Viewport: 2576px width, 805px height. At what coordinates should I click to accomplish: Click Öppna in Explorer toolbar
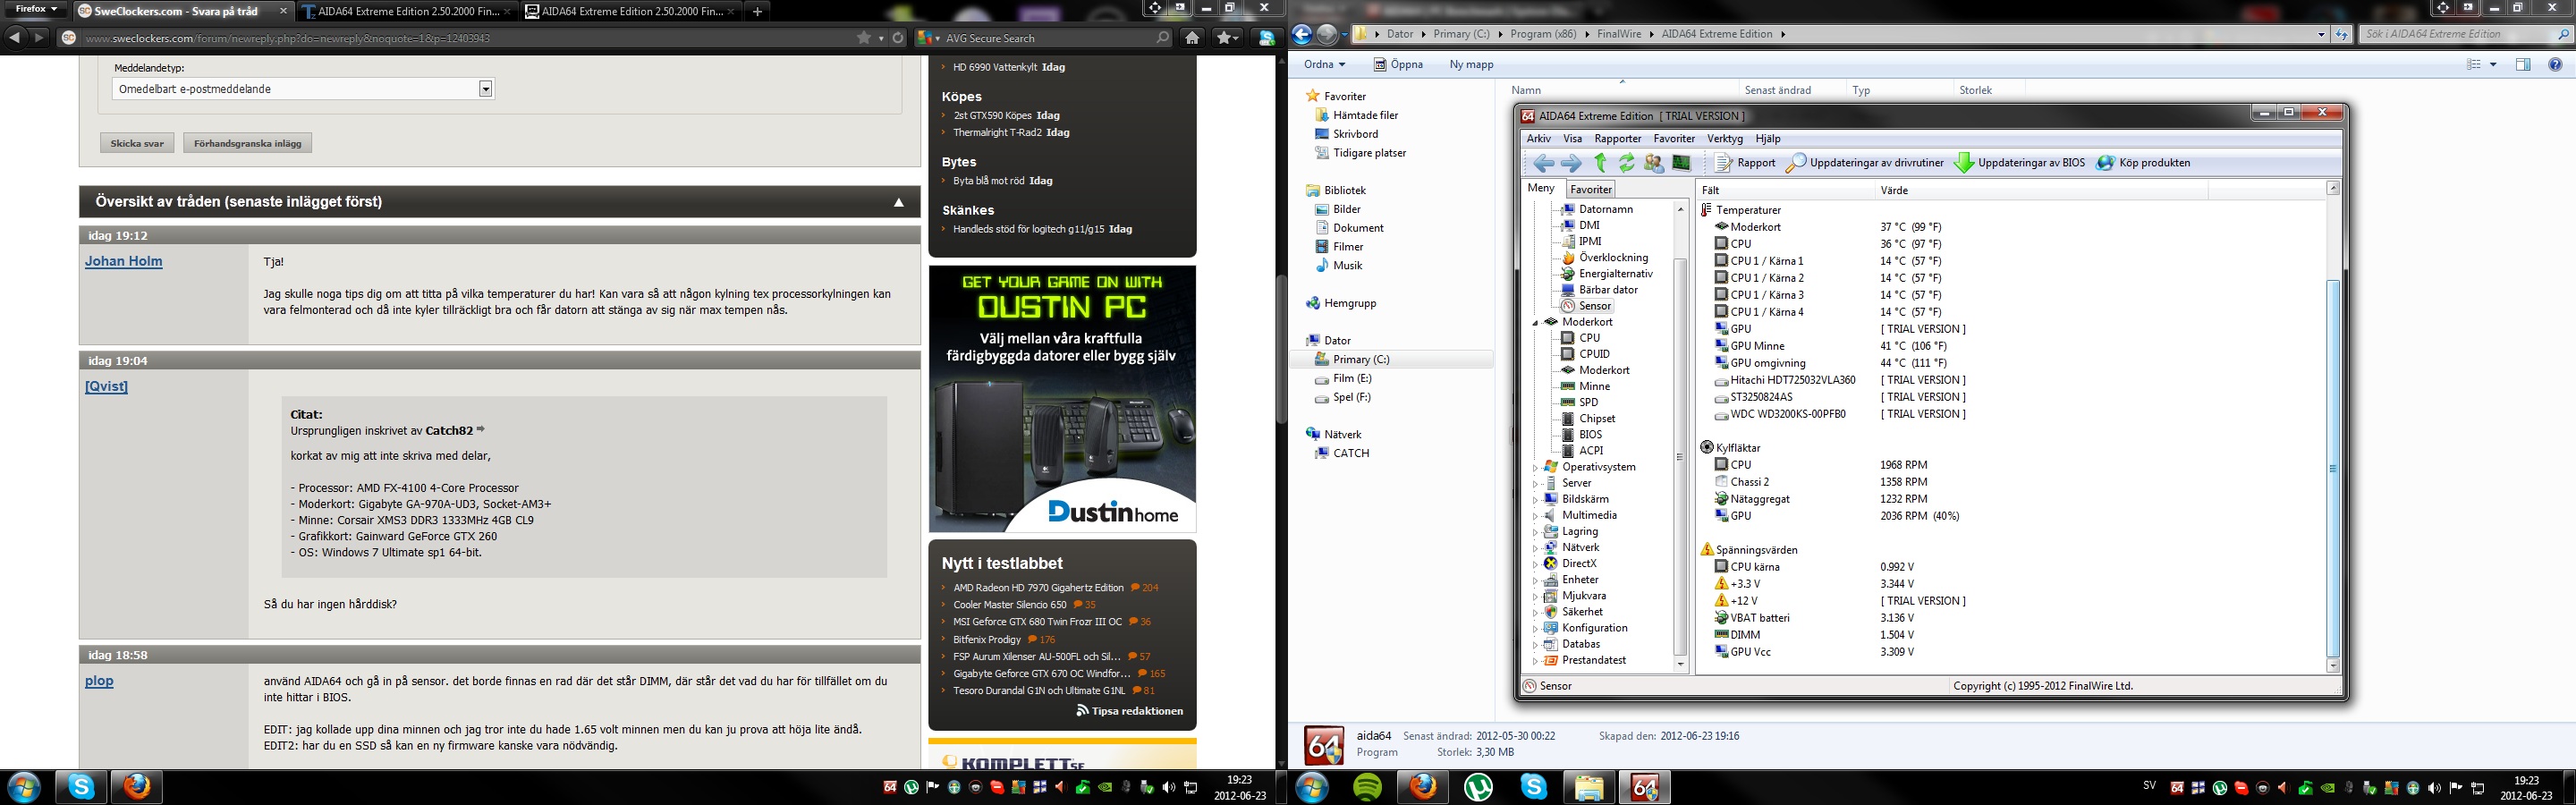[x=1398, y=64]
